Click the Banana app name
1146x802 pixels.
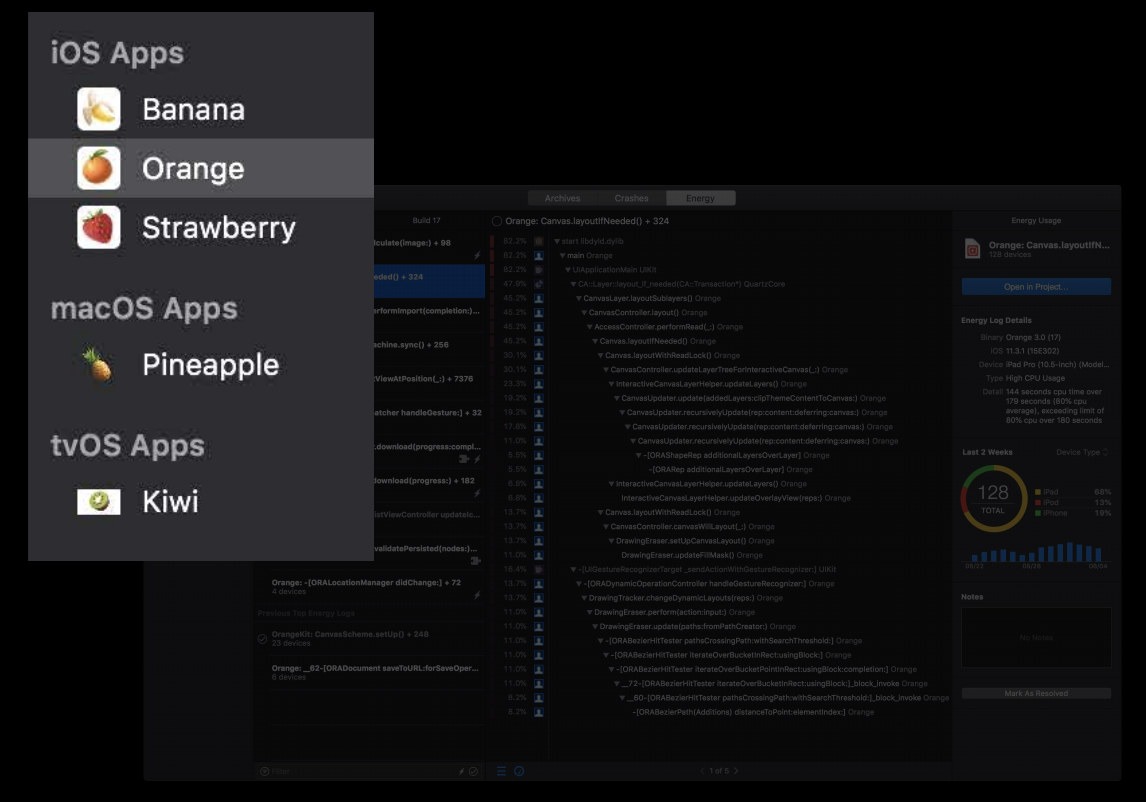point(194,110)
